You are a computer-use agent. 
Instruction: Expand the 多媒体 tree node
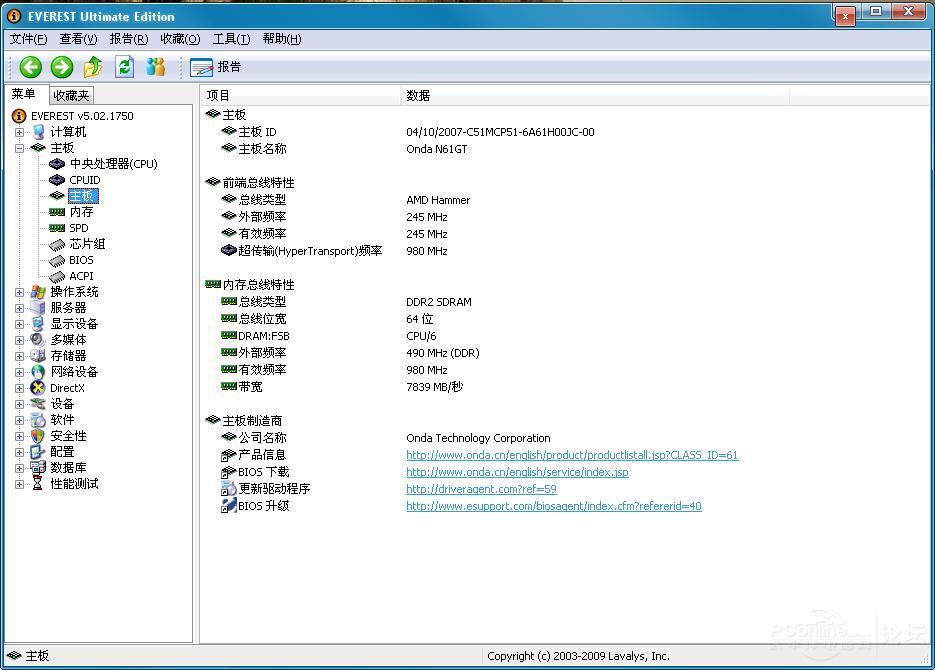coord(20,340)
